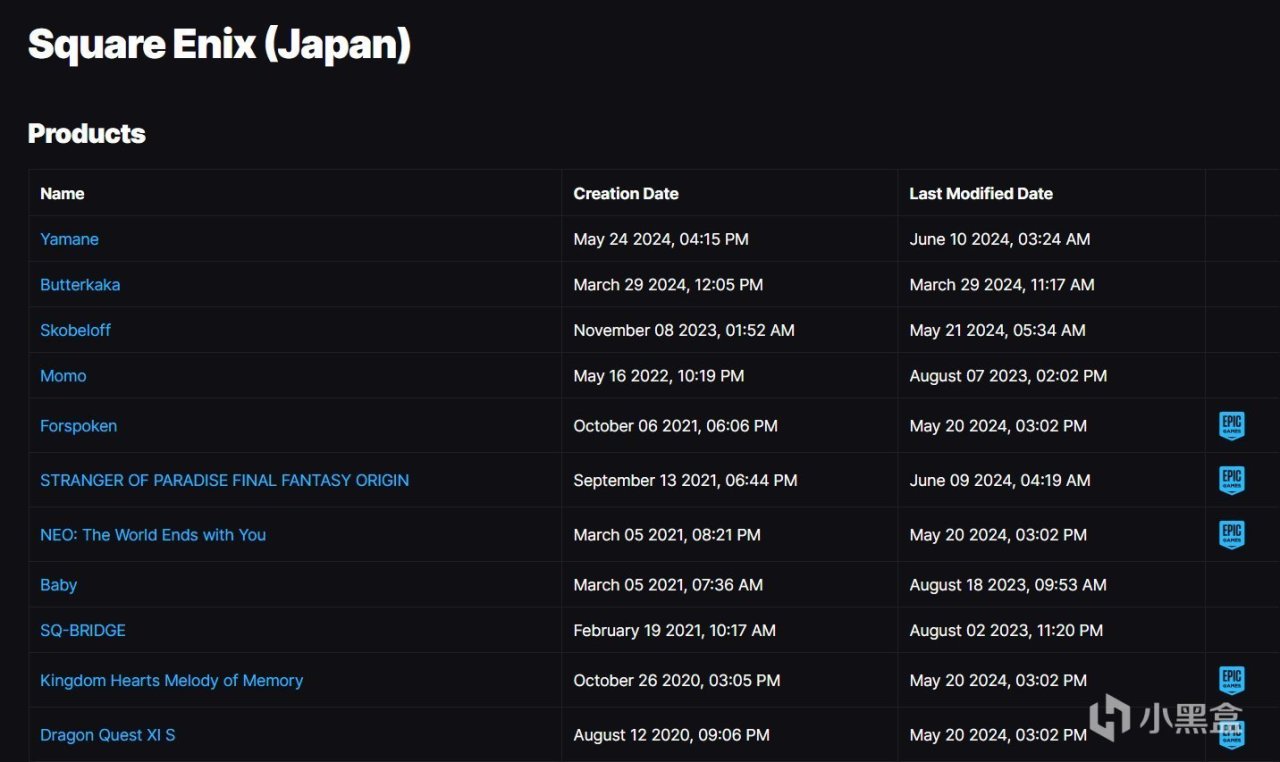Select creation date March 05 2021, 07:36 AM
1280x762 pixels.
pyautogui.click(x=668, y=585)
